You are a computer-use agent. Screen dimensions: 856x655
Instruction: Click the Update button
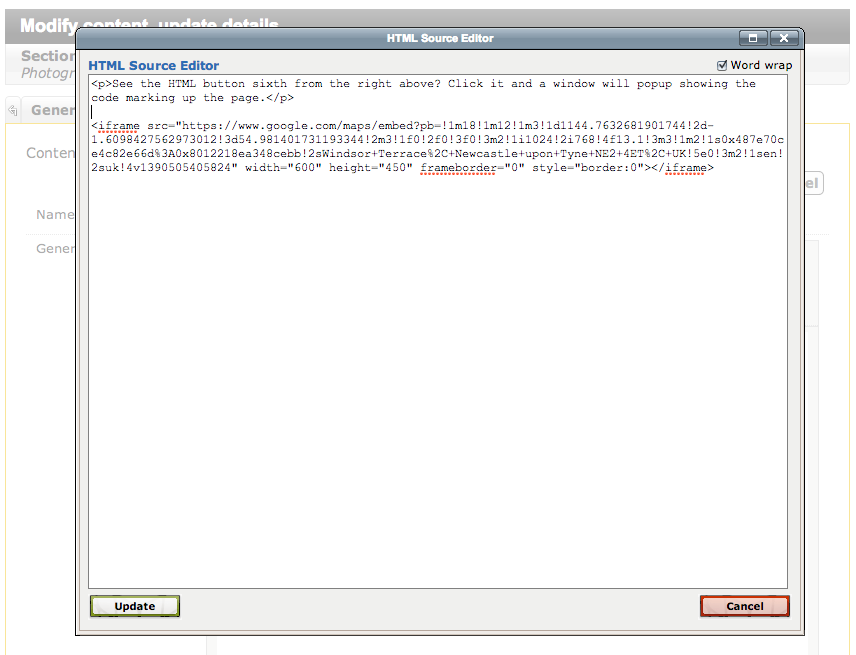click(x=135, y=606)
